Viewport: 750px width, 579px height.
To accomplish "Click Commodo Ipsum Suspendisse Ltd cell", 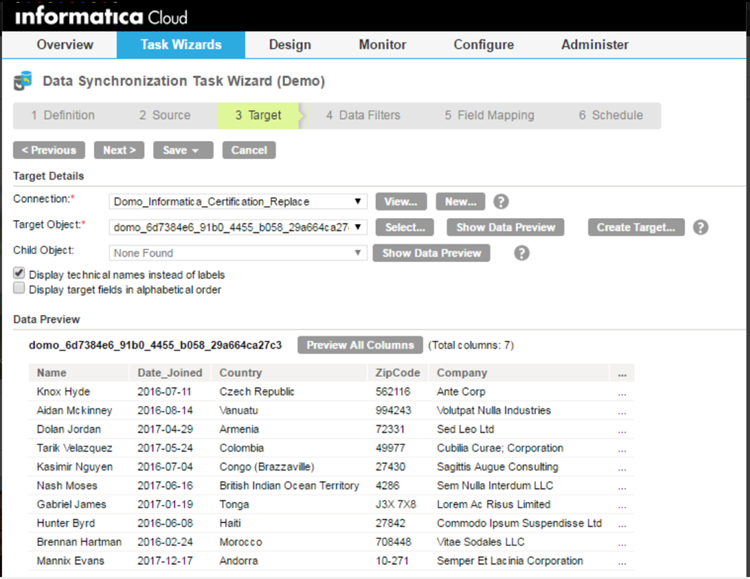I will tap(519, 523).
